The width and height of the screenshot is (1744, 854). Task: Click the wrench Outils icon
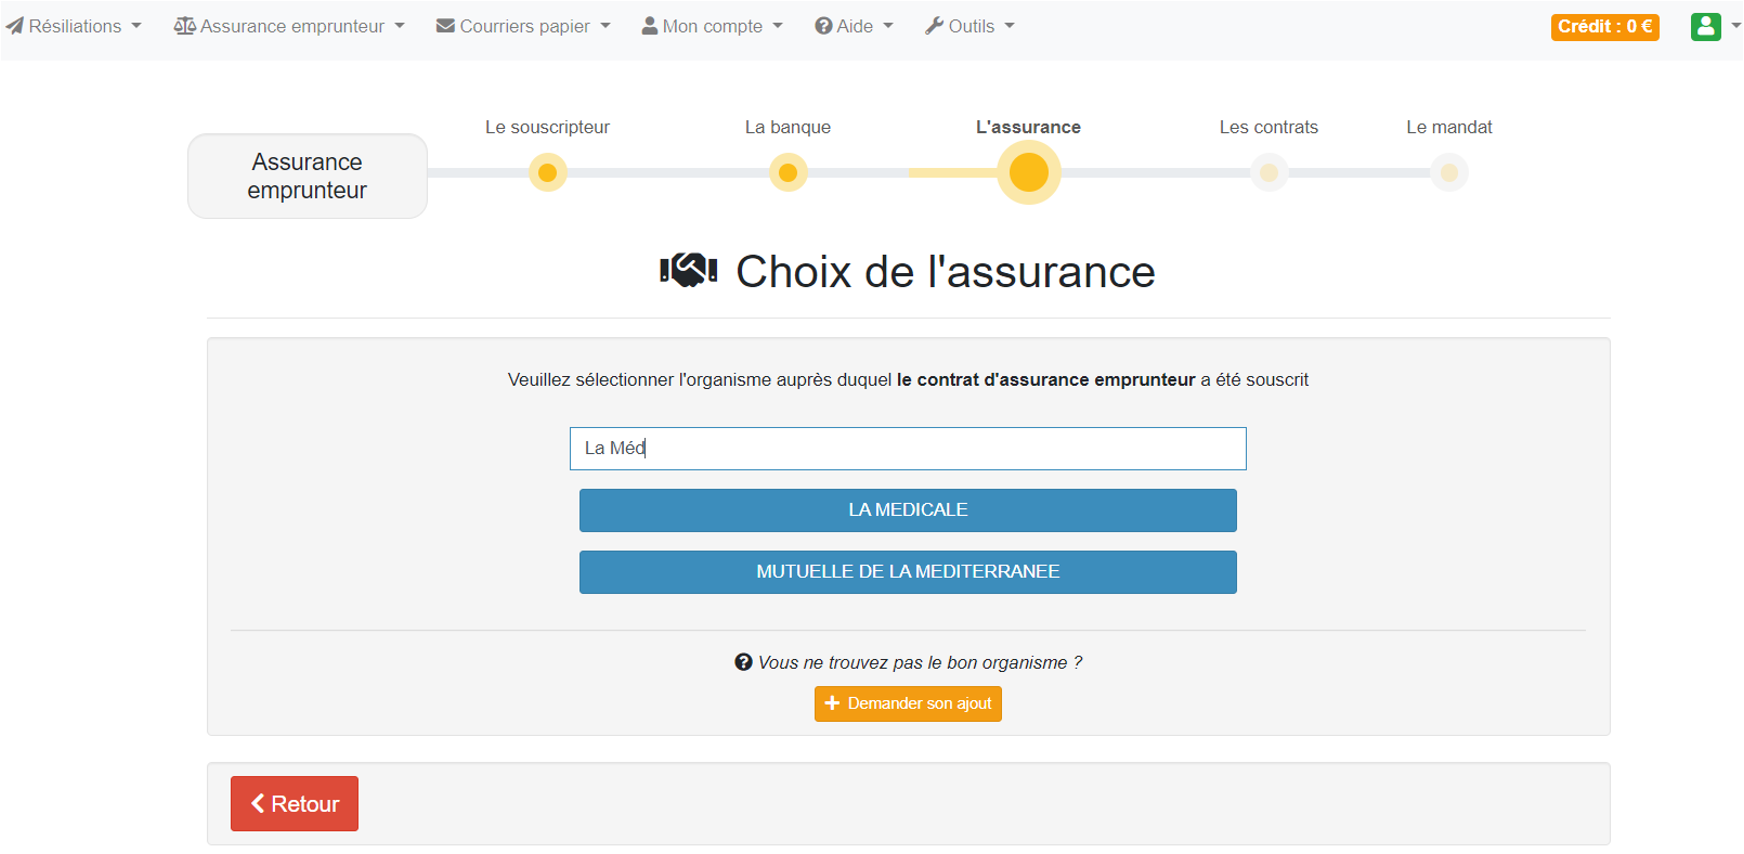pyautogui.click(x=934, y=26)
